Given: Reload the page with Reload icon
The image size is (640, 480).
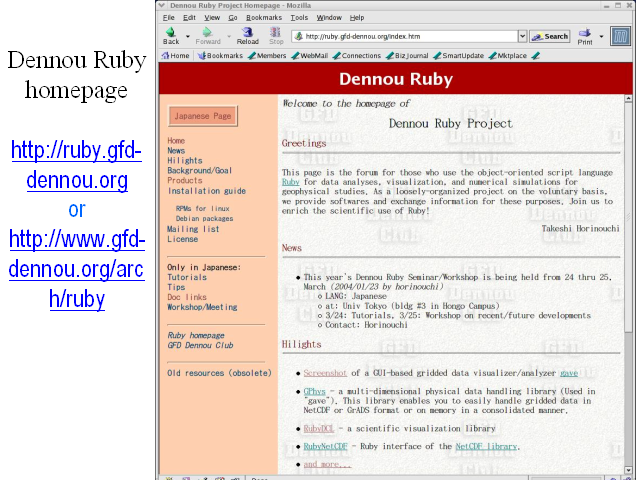Looking at the screenshot, I should pos(247,32).
